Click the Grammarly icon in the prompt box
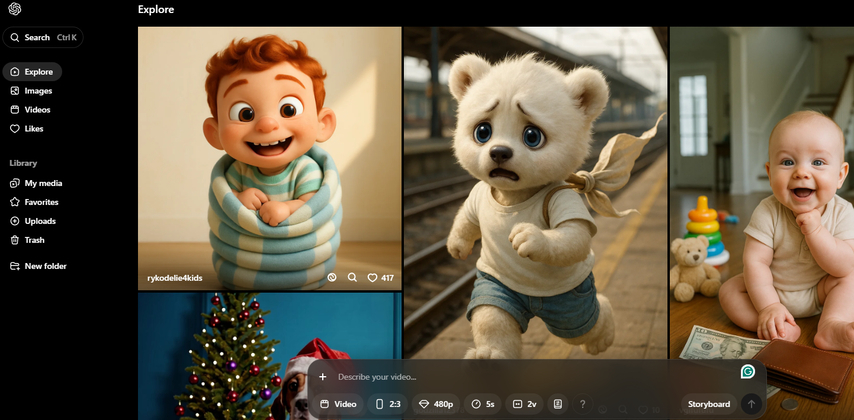Image resolution: width=854 pixels, height=420 pixels. (x=747, y=372)
